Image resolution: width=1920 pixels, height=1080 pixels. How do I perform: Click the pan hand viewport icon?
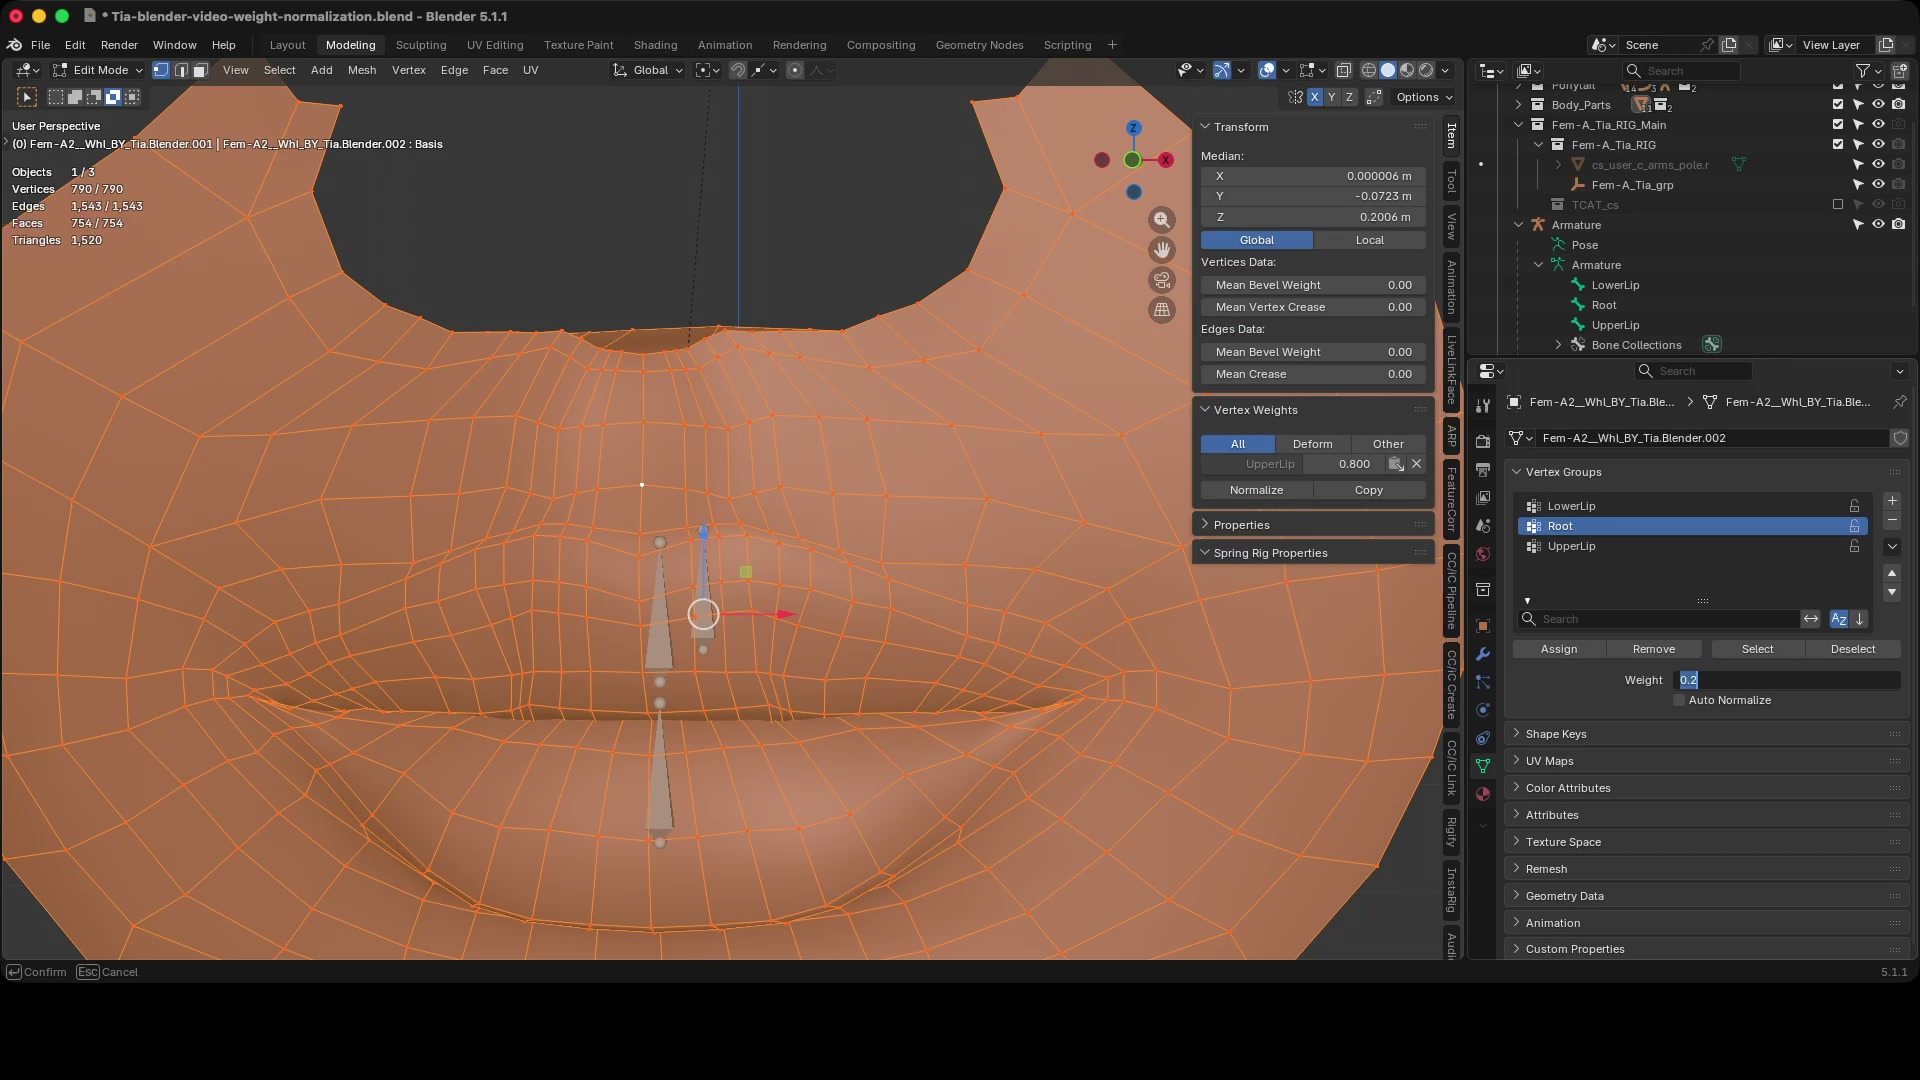click(x=1162, y=250)
